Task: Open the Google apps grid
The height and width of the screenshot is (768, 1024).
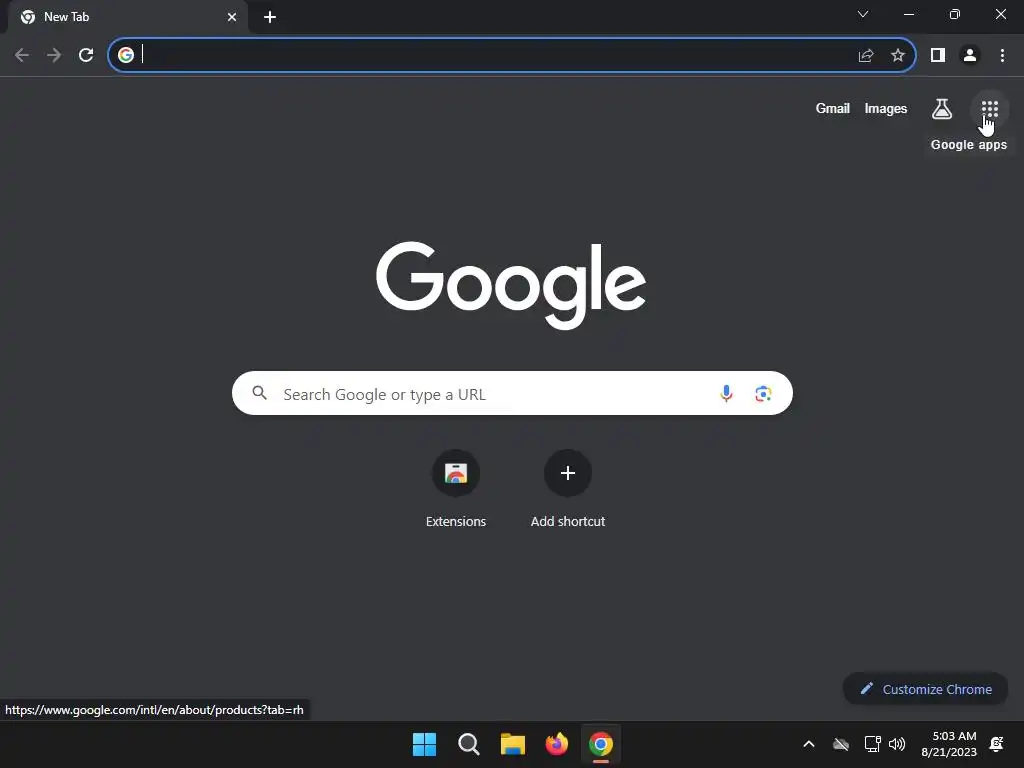Action: point(989,109)
